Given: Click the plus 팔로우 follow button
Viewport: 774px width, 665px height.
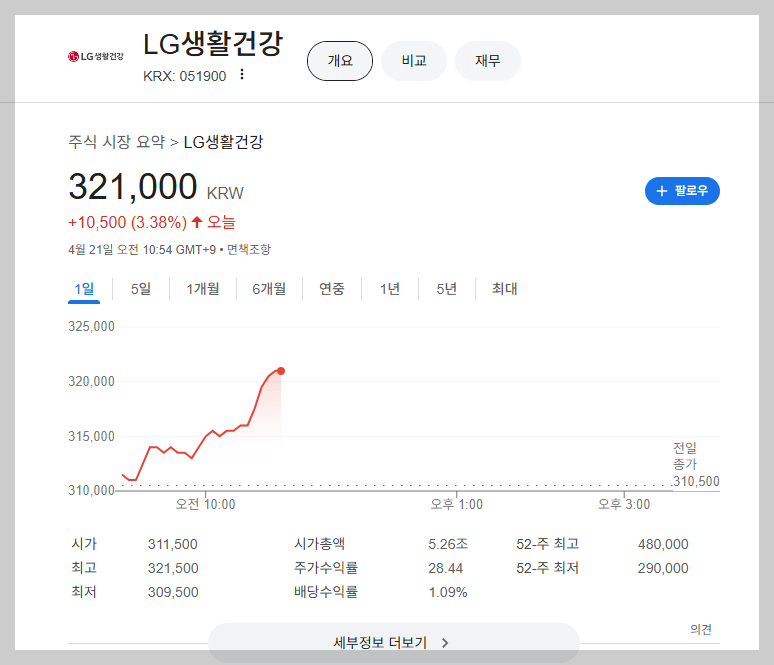Looking at the screenshot, I should pos(682,191).
